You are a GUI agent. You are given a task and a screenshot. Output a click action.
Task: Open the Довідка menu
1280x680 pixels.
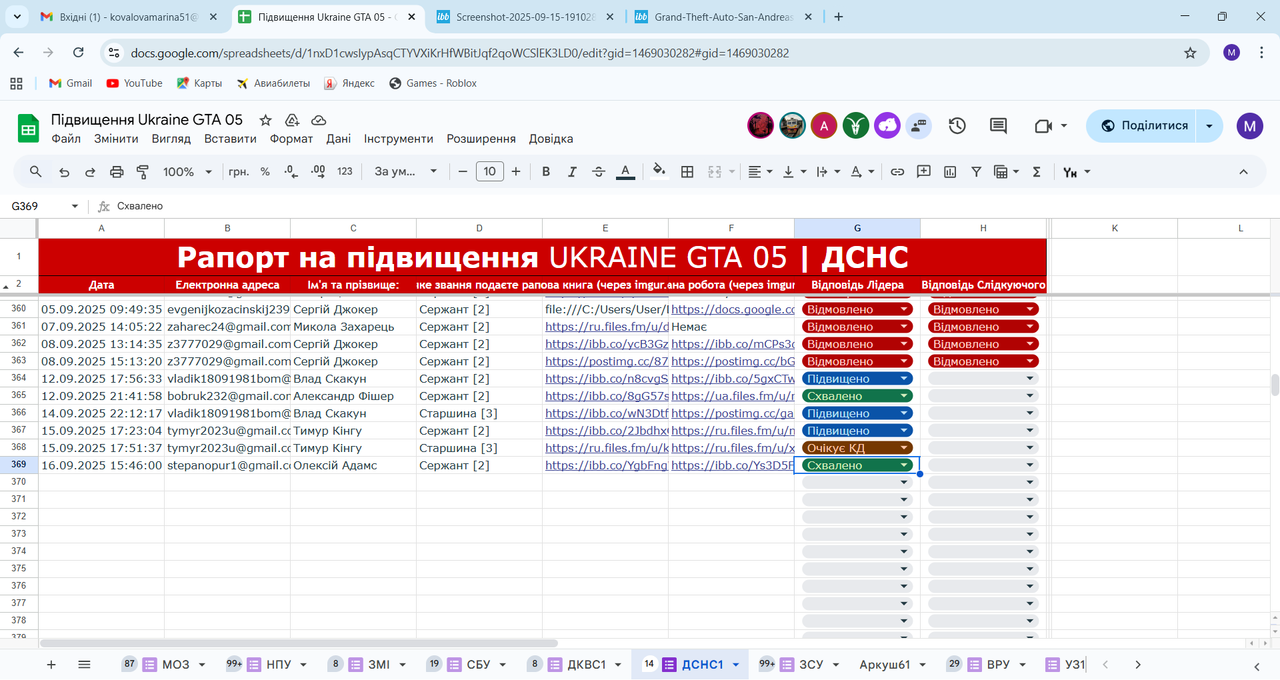(551, 139)
